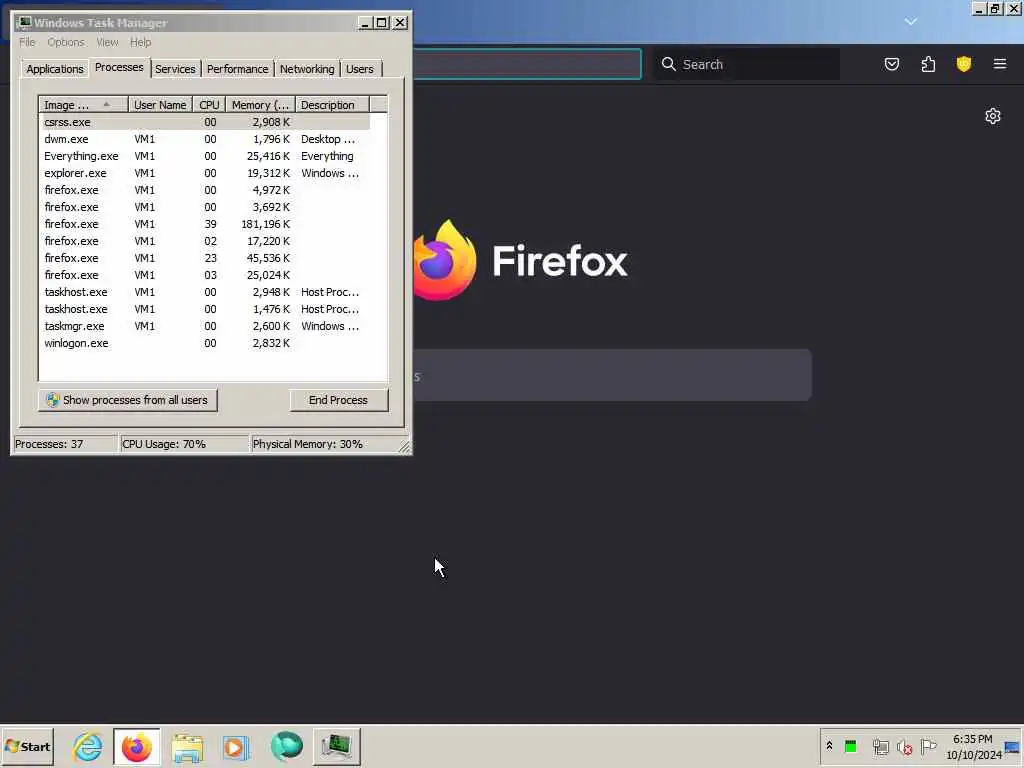Screen dimensions: 1024x768
Task: Open the File menu in Task Manager
Action: [x=27, y=42]
